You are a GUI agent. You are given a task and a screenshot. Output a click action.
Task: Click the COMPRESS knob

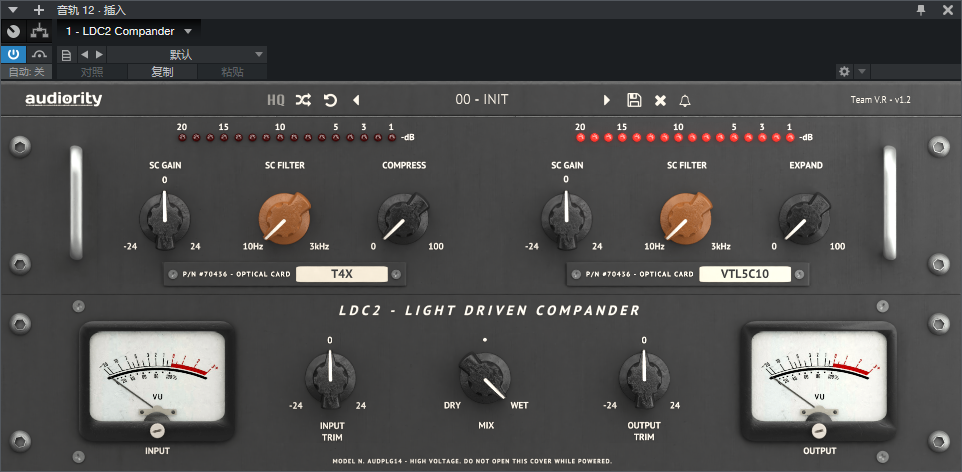(x=403, y=218)
